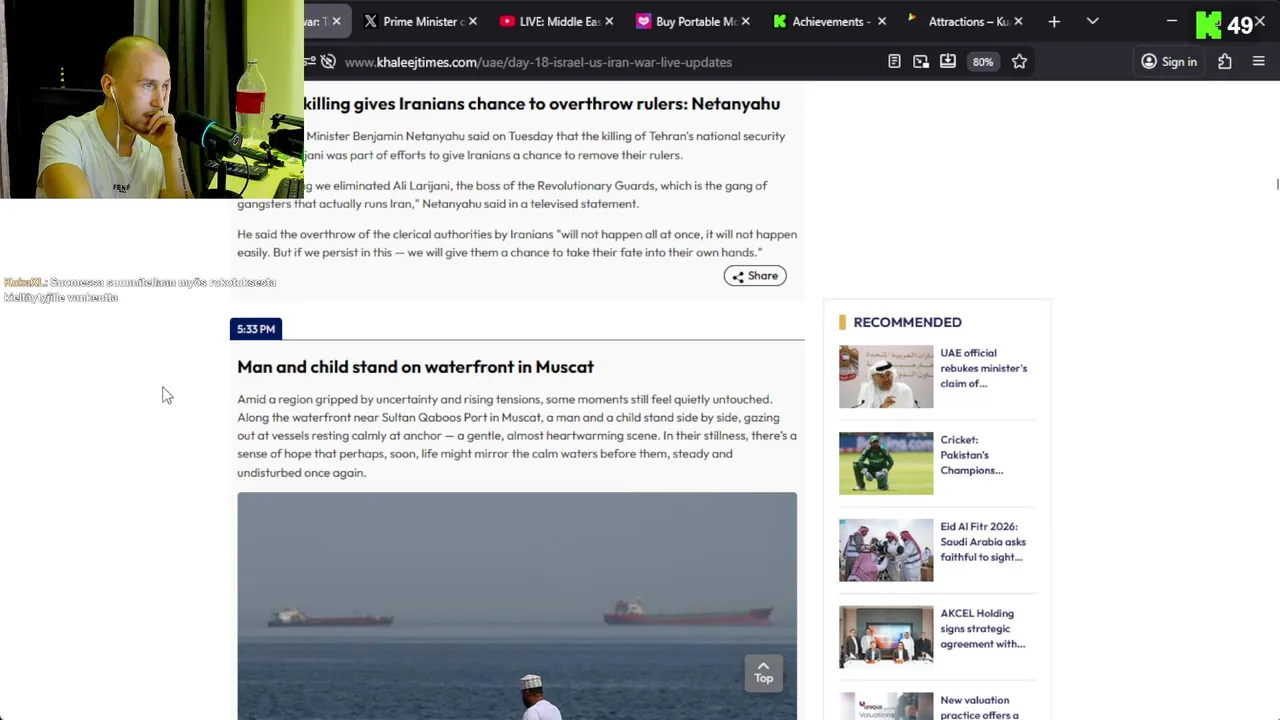Close the Attractions tab
The height and width of the screenshot is (720, 1280).
pos(1018,21)
